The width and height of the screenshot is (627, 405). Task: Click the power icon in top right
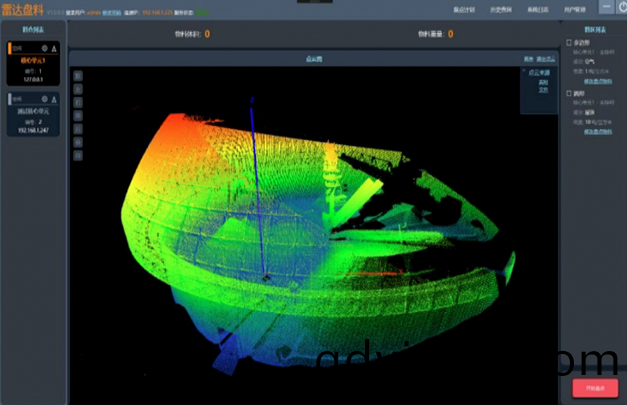tap(619, 8)
